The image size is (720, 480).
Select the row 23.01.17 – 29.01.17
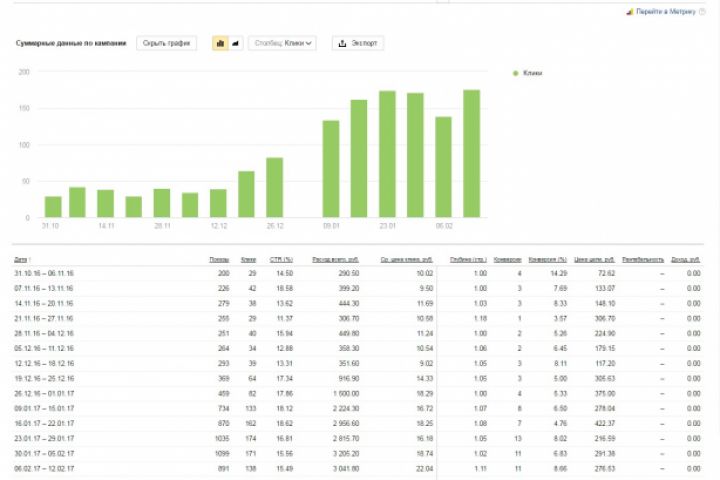tap(357, 439)
